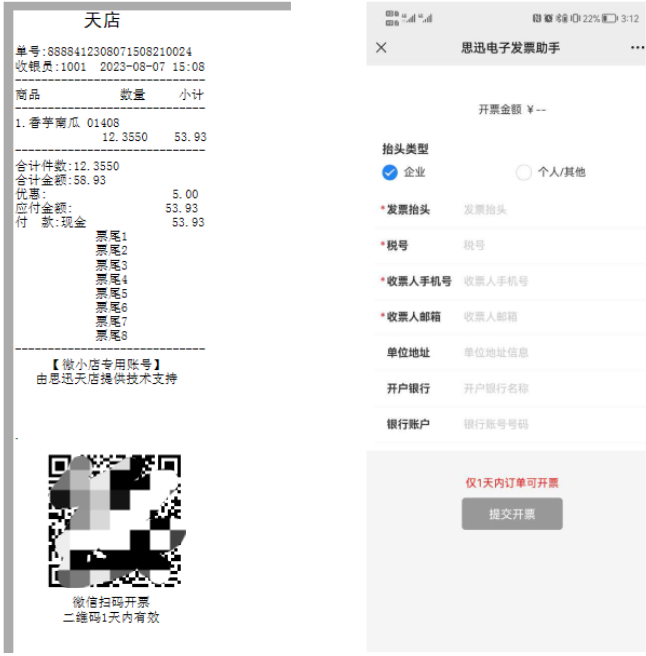Click the 合计金额:58.93 line
This screenshot has width=646, height=656.
coord(61,180)
